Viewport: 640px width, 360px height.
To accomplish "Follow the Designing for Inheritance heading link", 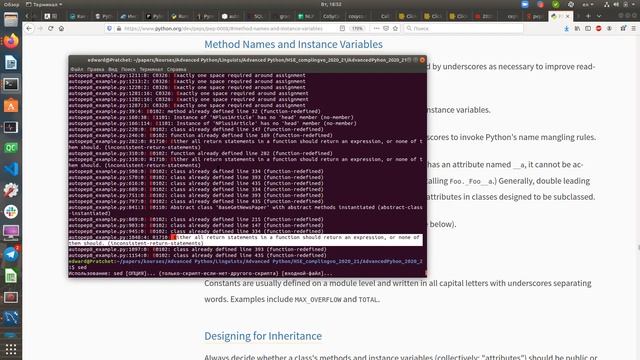I will pyautogui.click(x=263, y=336).
